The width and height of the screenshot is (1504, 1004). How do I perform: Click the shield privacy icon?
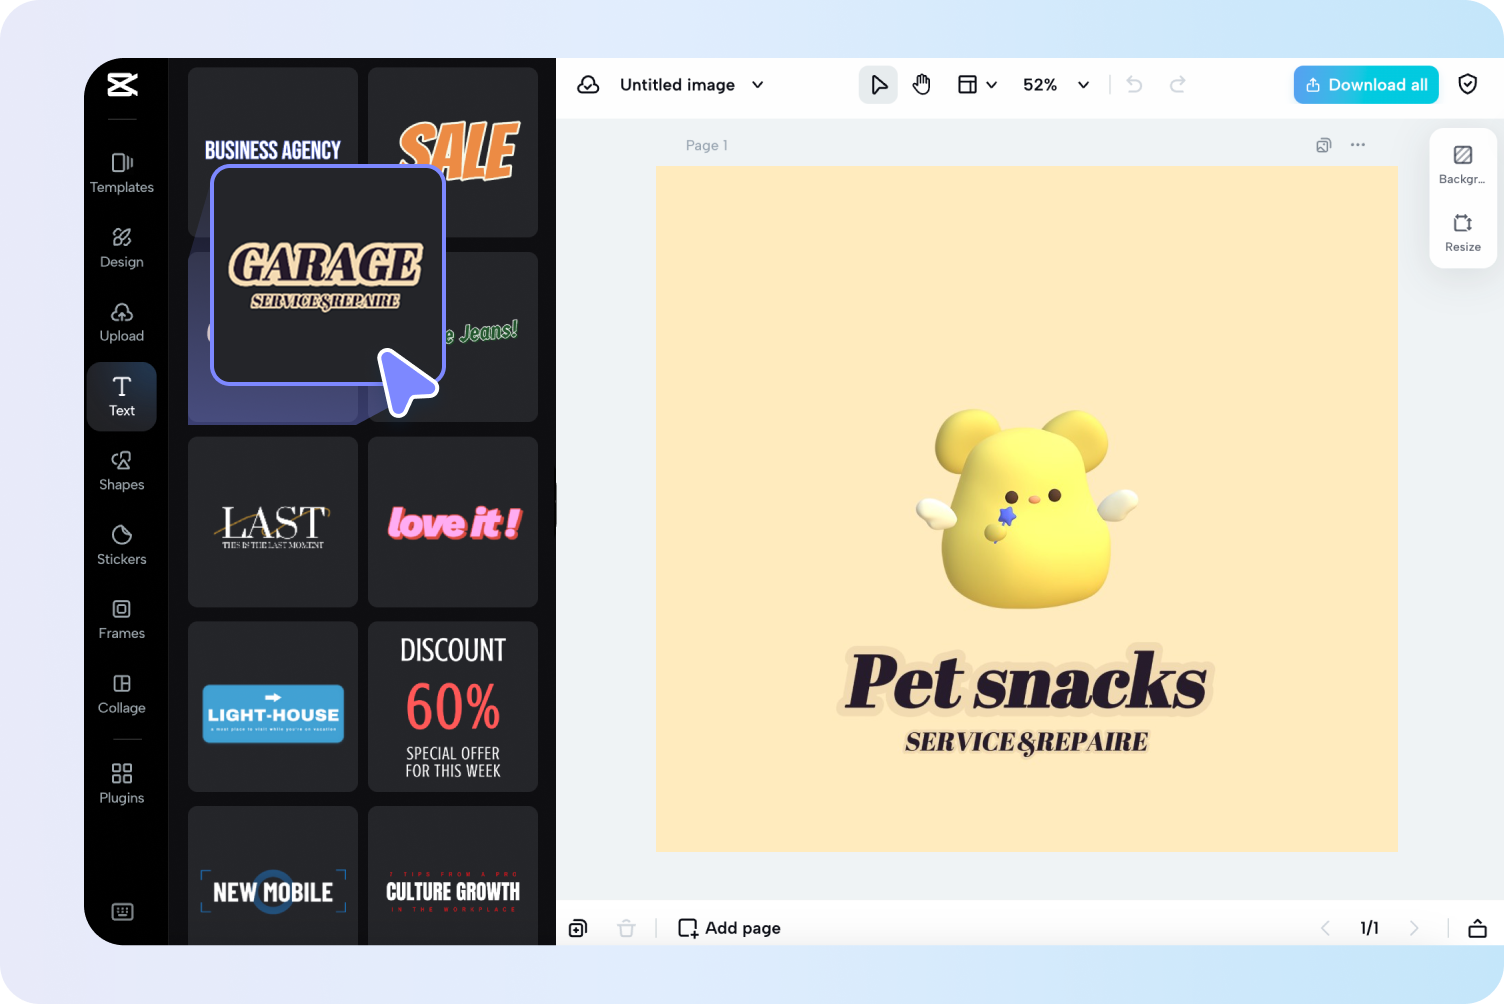[x=1468, y=85]
